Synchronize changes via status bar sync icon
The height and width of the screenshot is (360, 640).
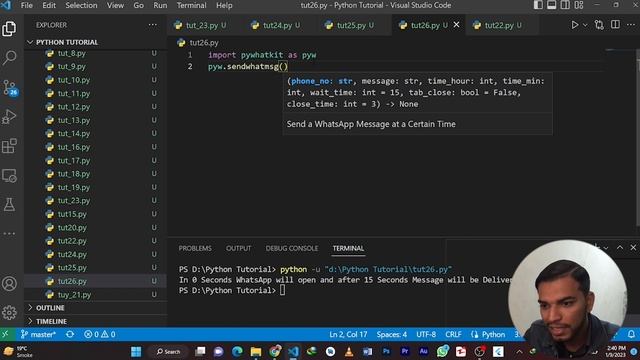pyautogui.click(x=70, y=334)
